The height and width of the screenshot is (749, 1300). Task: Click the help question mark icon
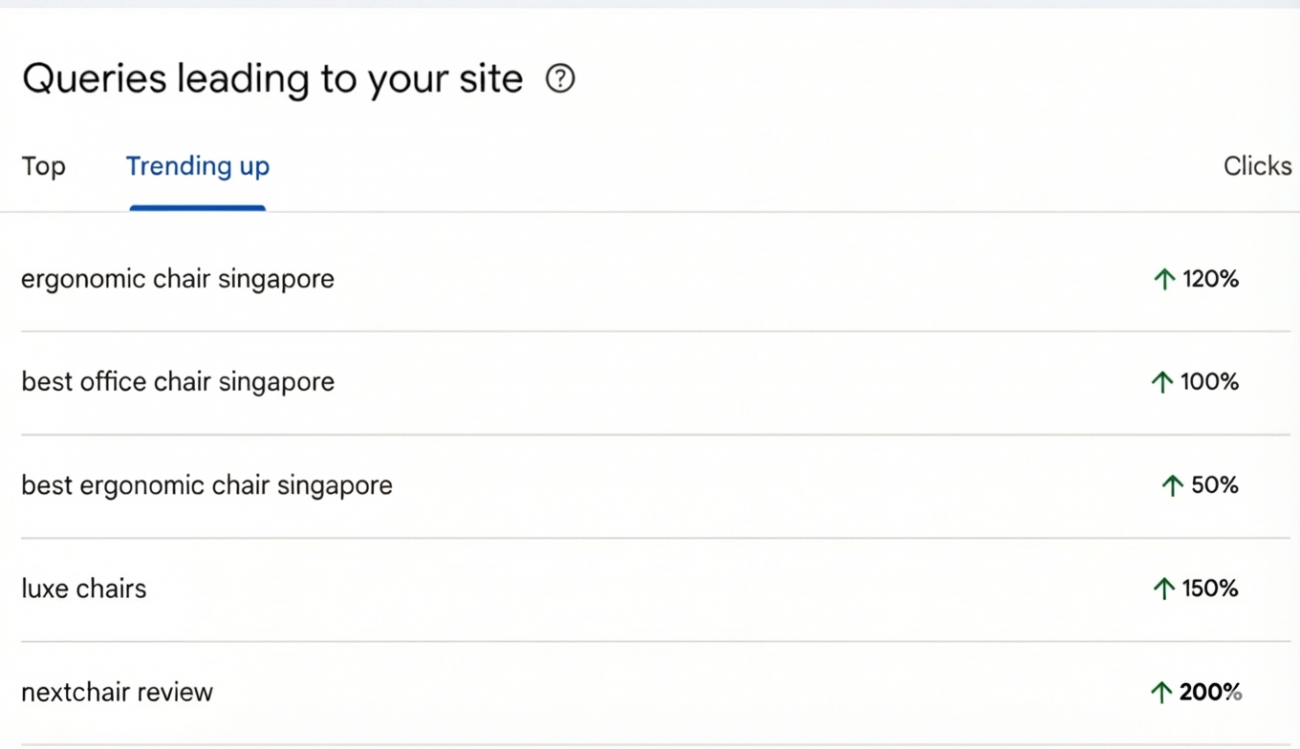(x=560, y=78)
